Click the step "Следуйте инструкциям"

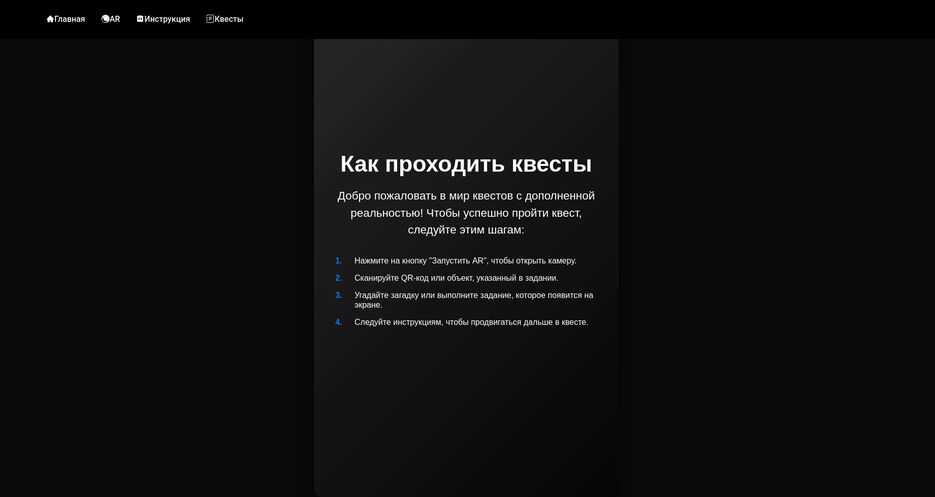(471, 322)
